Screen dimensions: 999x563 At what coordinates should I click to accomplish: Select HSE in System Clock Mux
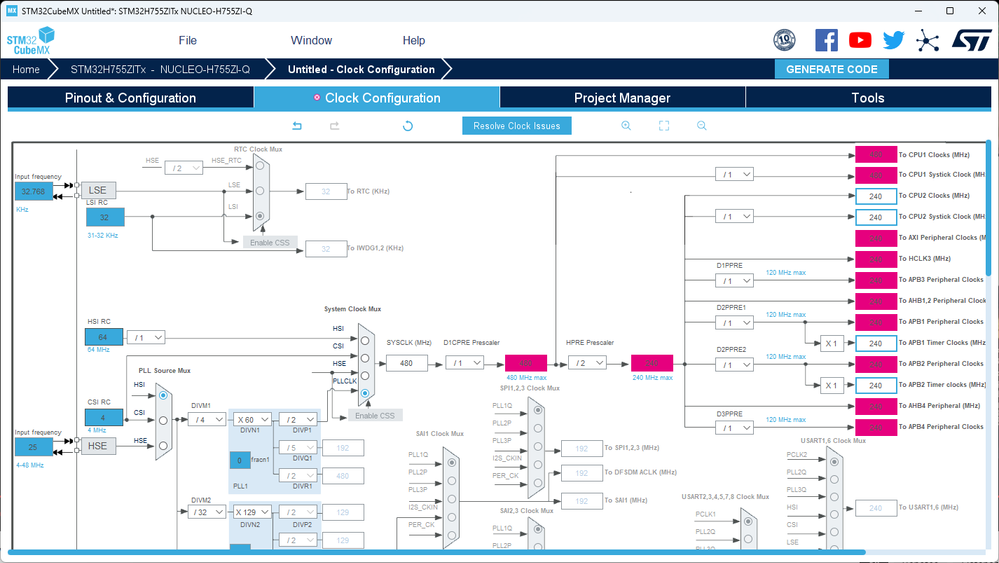pos(365,375)
